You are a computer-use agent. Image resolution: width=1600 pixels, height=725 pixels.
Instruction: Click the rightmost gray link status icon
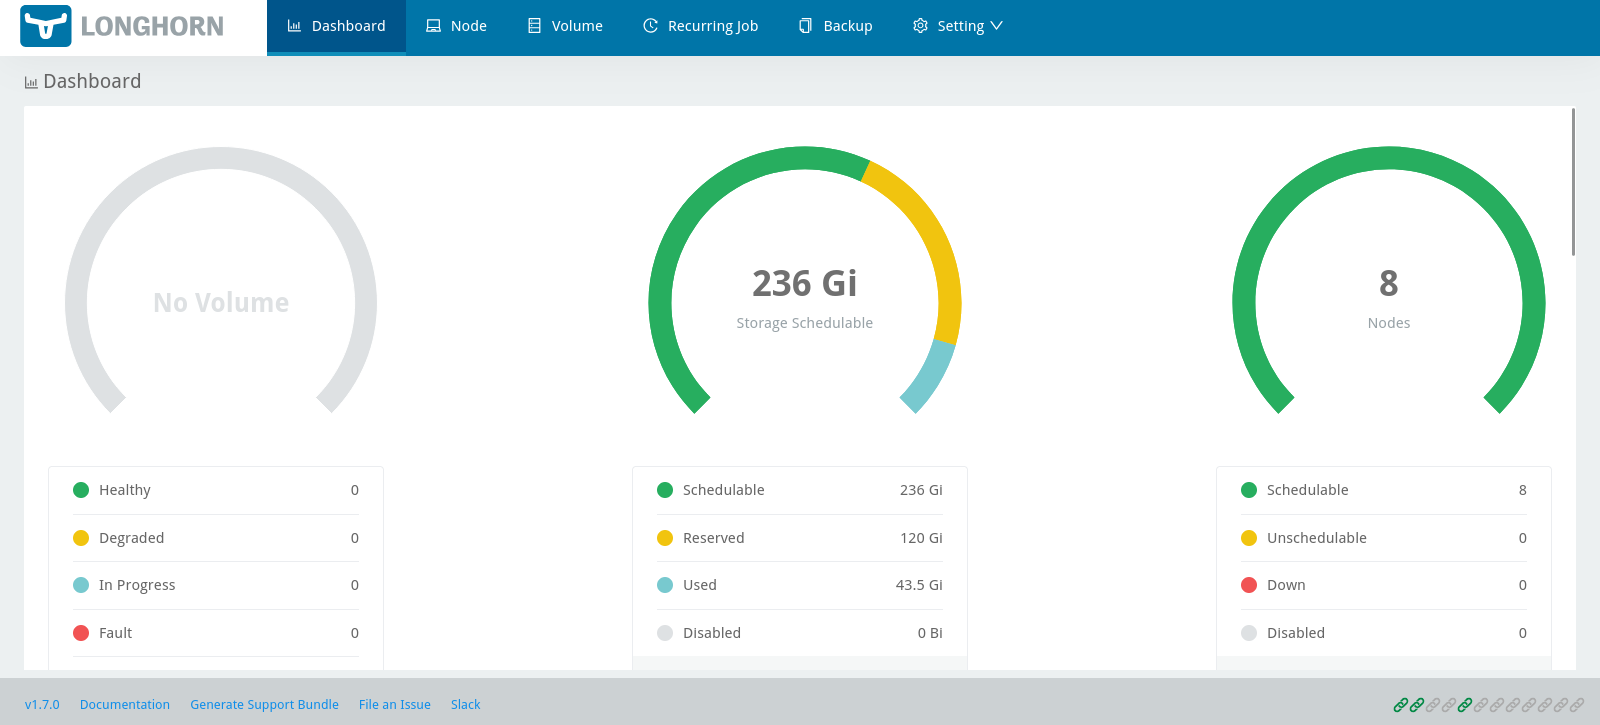pos(1577,705)
